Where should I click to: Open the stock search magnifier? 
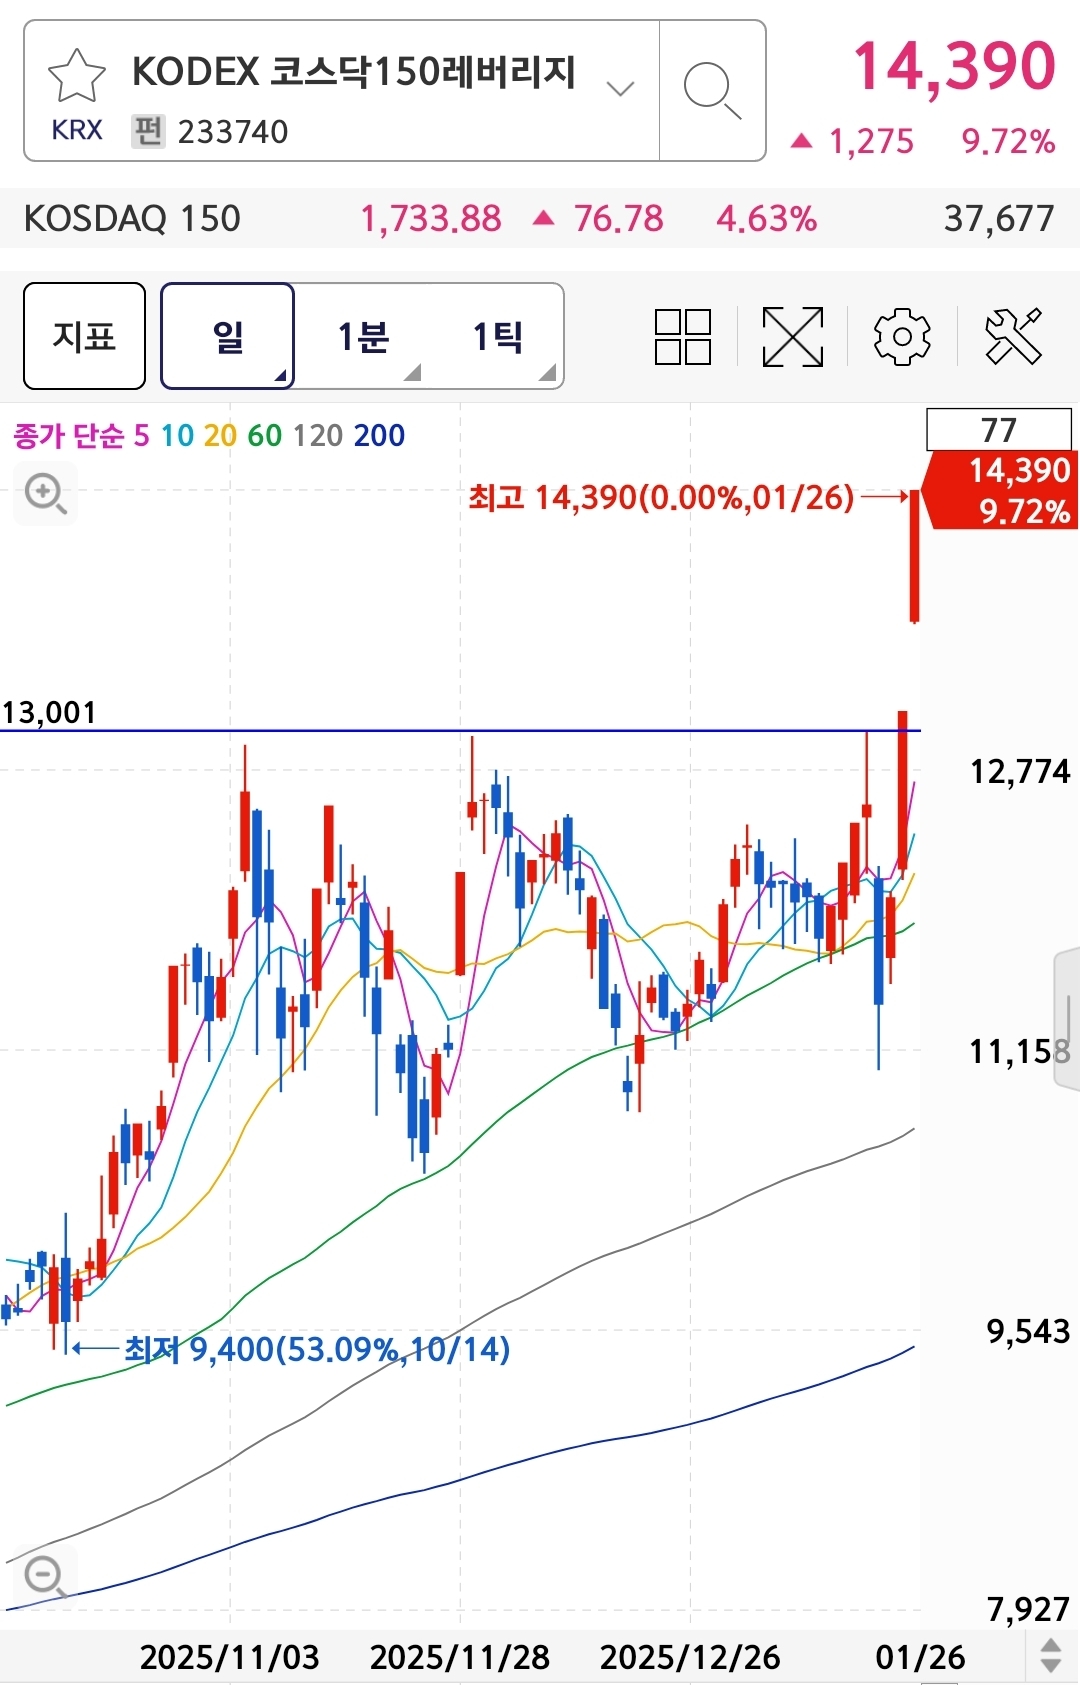point(712,90)
